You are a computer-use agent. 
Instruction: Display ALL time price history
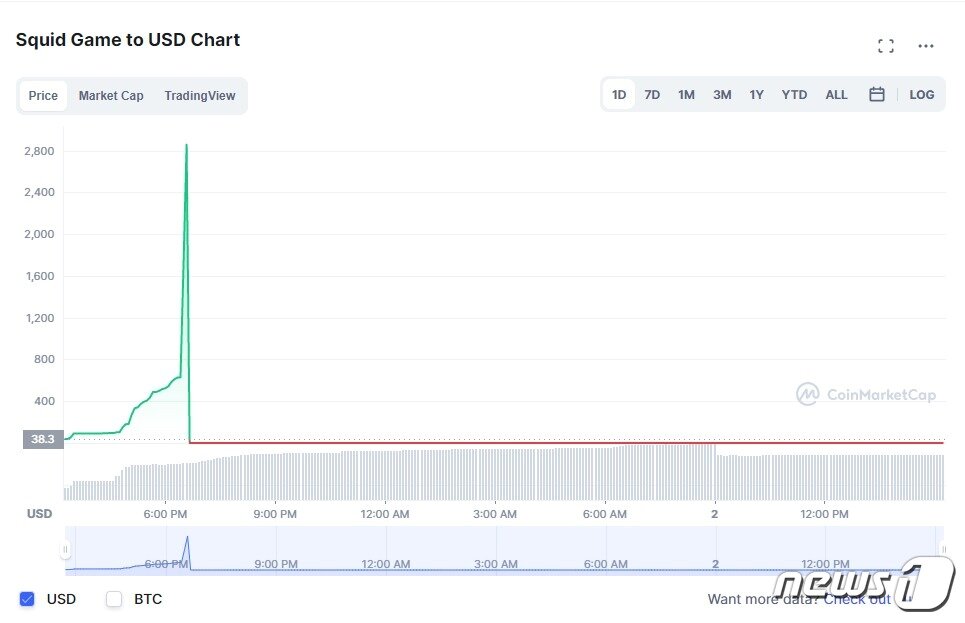[836, 95]
